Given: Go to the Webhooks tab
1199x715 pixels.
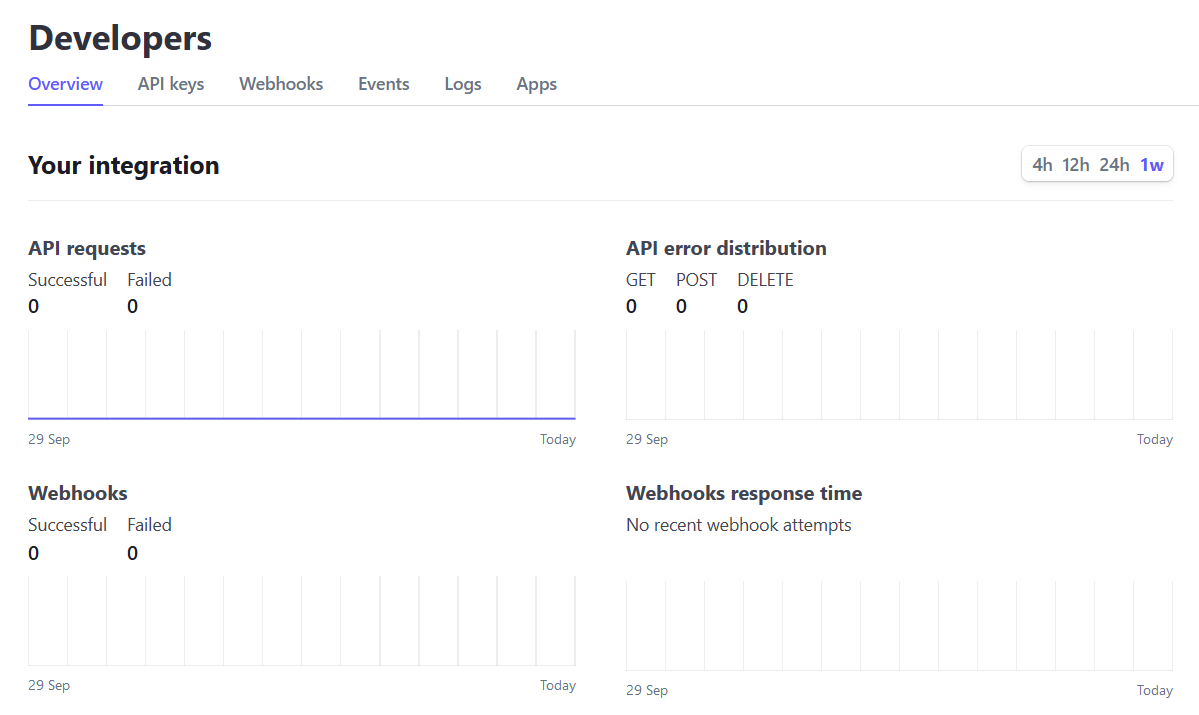Looking at the screenshot, I should pos(281,84).
